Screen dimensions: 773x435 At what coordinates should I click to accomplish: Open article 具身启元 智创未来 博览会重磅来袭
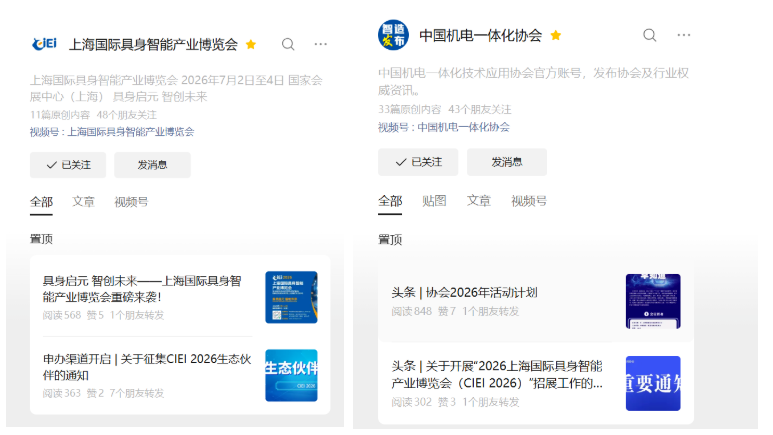pyautogui.click(x=142, y=289)
